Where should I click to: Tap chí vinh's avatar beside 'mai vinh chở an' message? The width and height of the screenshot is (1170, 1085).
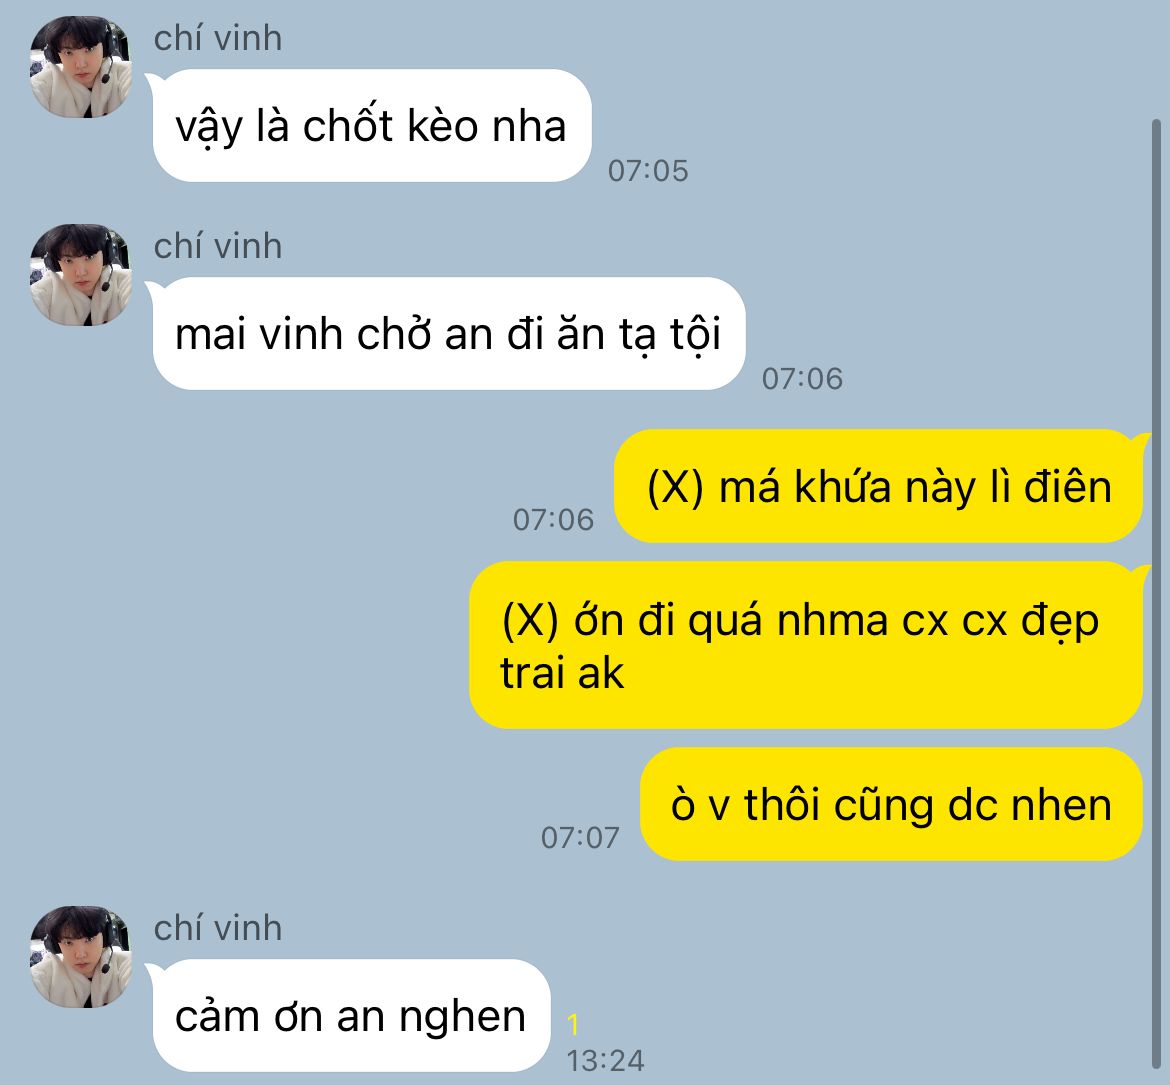[81, 275]
